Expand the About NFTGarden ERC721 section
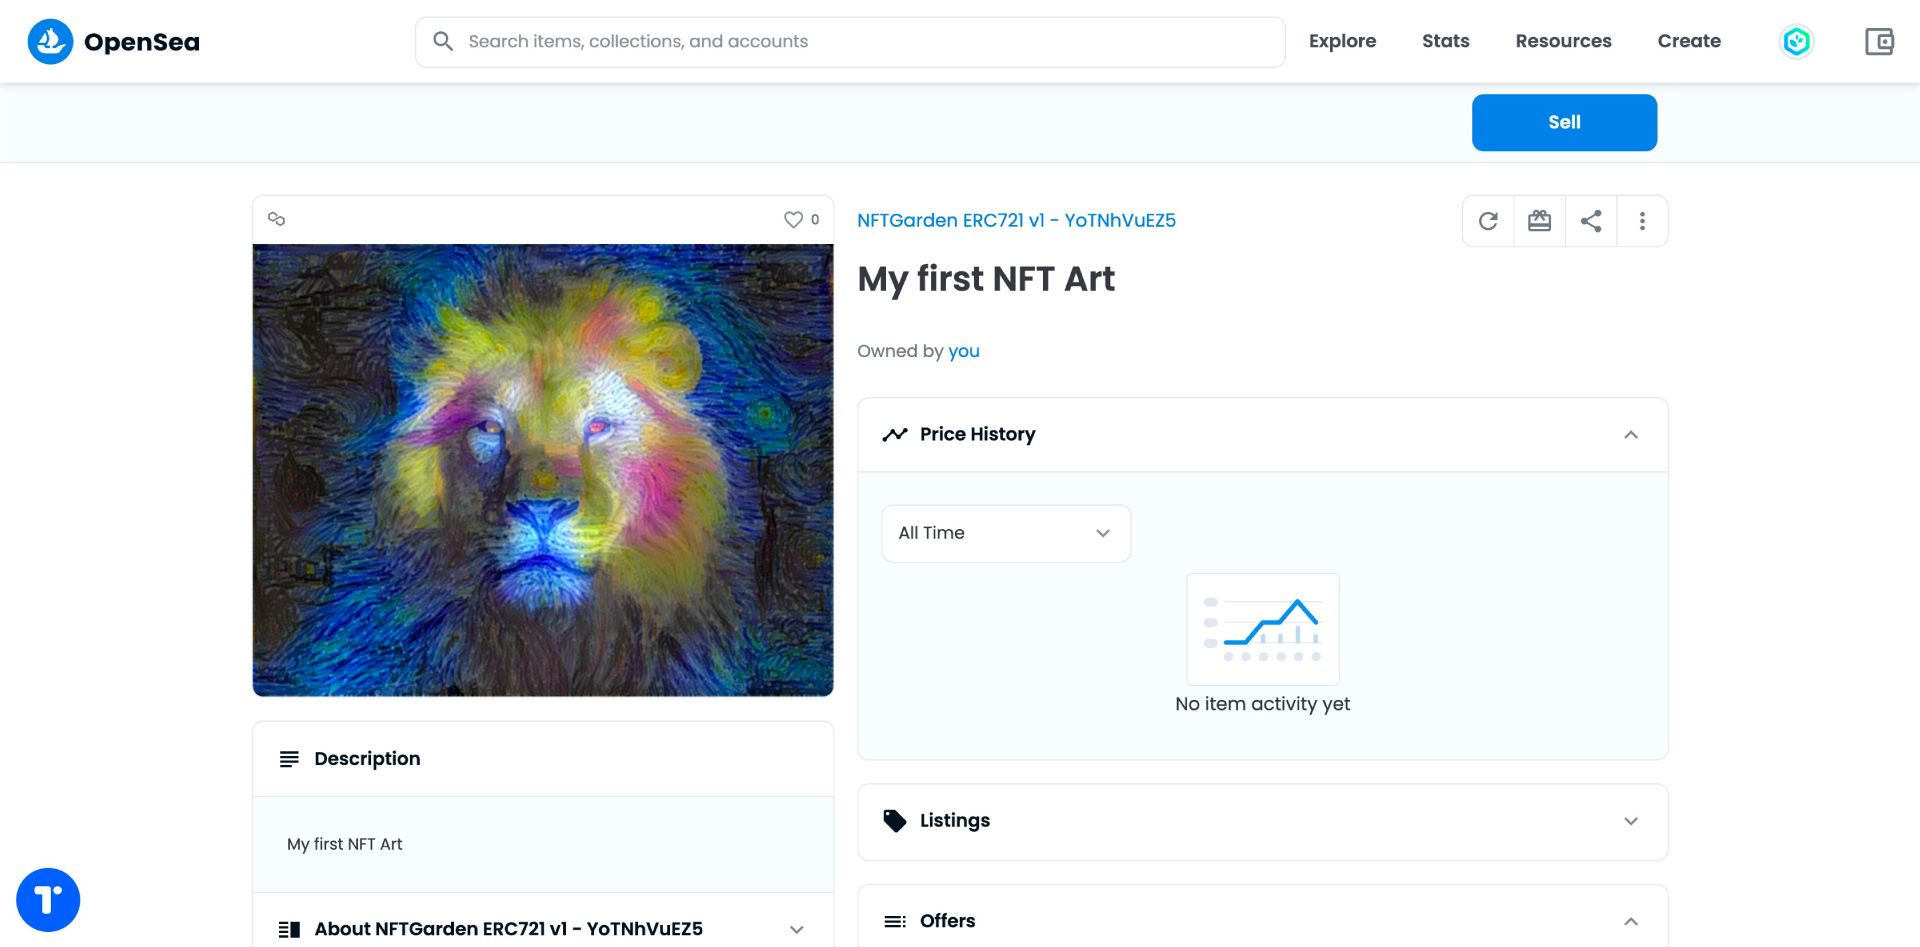This screenshot has height=947, width=1920. 797,929
